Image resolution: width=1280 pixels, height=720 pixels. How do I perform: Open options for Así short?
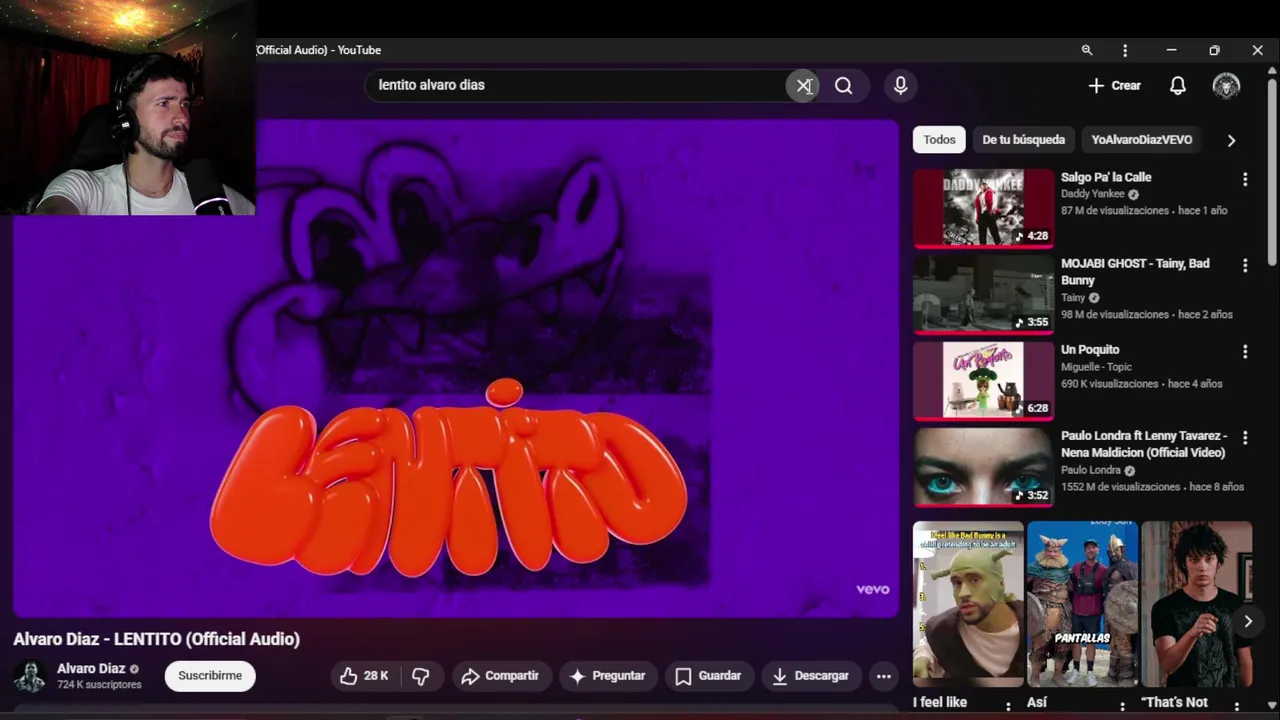1122,706
